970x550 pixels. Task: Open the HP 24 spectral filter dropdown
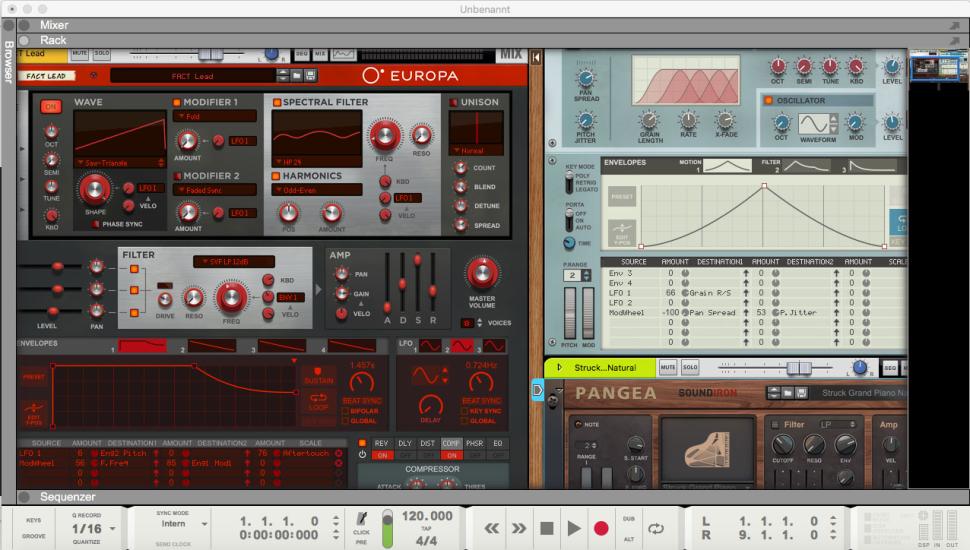(x=317, y=162)
